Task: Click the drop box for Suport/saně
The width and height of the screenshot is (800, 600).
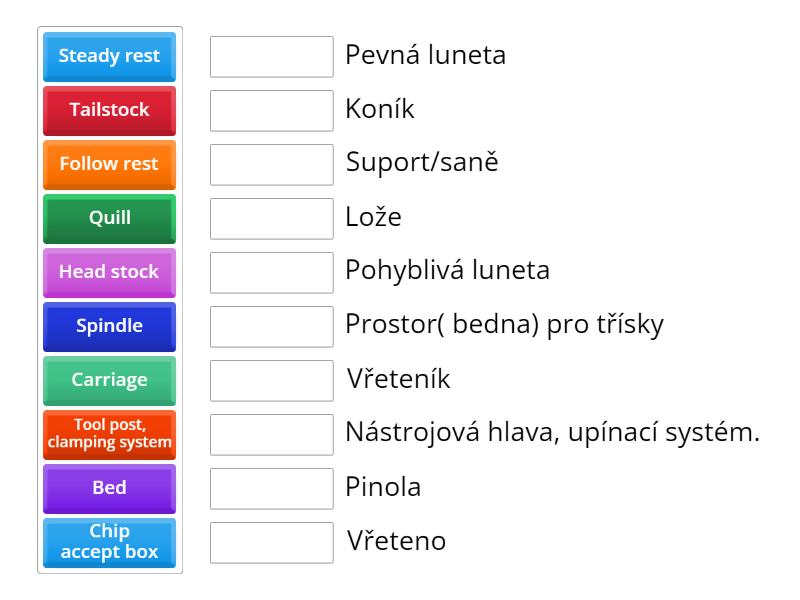Action: pos(272,164)
